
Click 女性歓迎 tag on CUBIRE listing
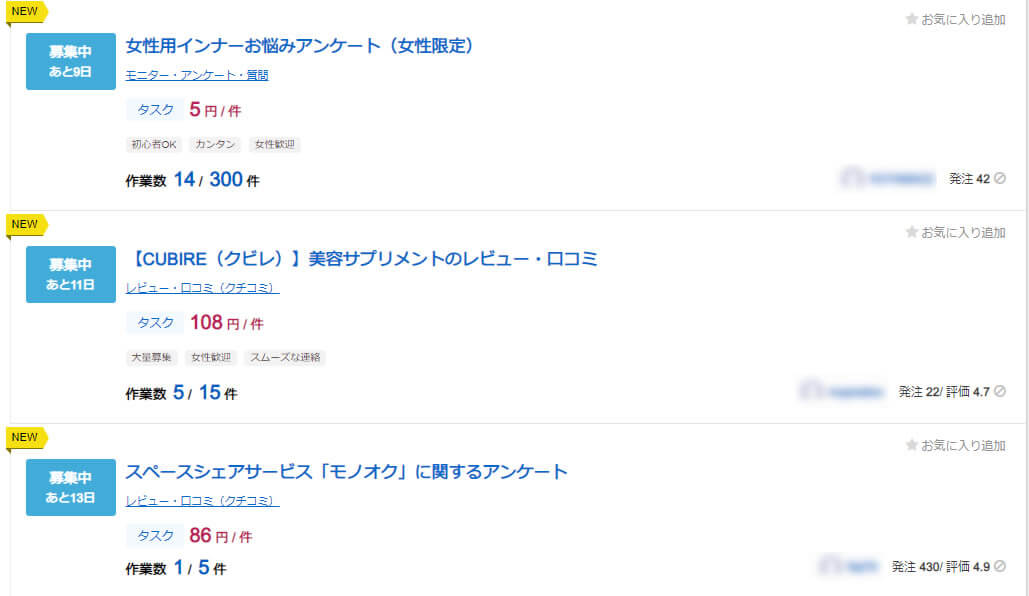(210, 357)
